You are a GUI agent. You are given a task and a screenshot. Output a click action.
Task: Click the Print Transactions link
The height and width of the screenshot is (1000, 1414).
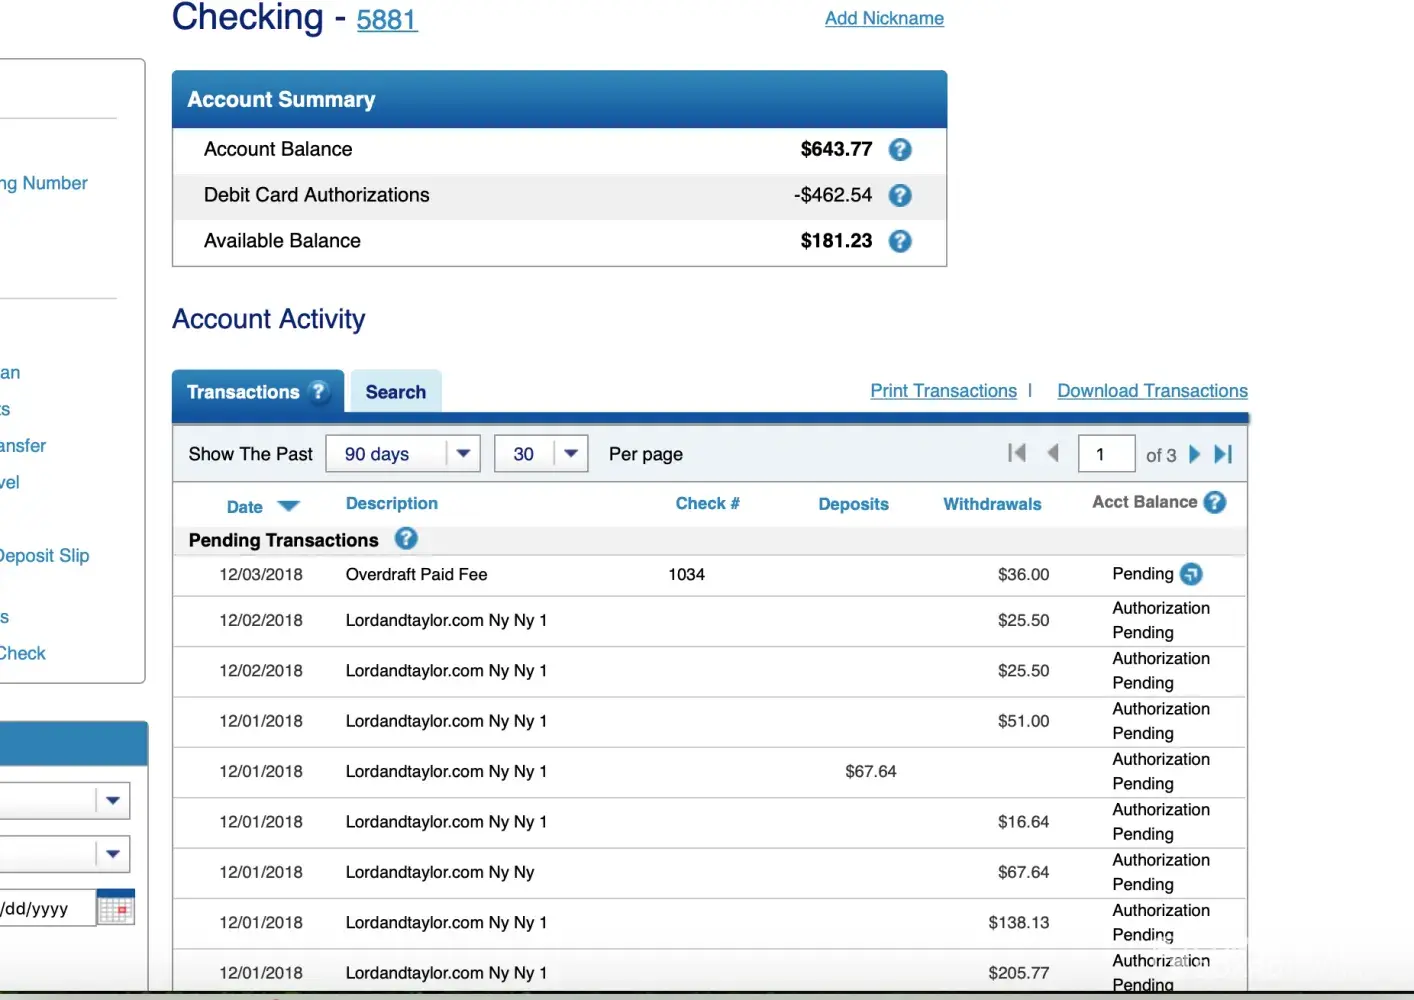943,391
